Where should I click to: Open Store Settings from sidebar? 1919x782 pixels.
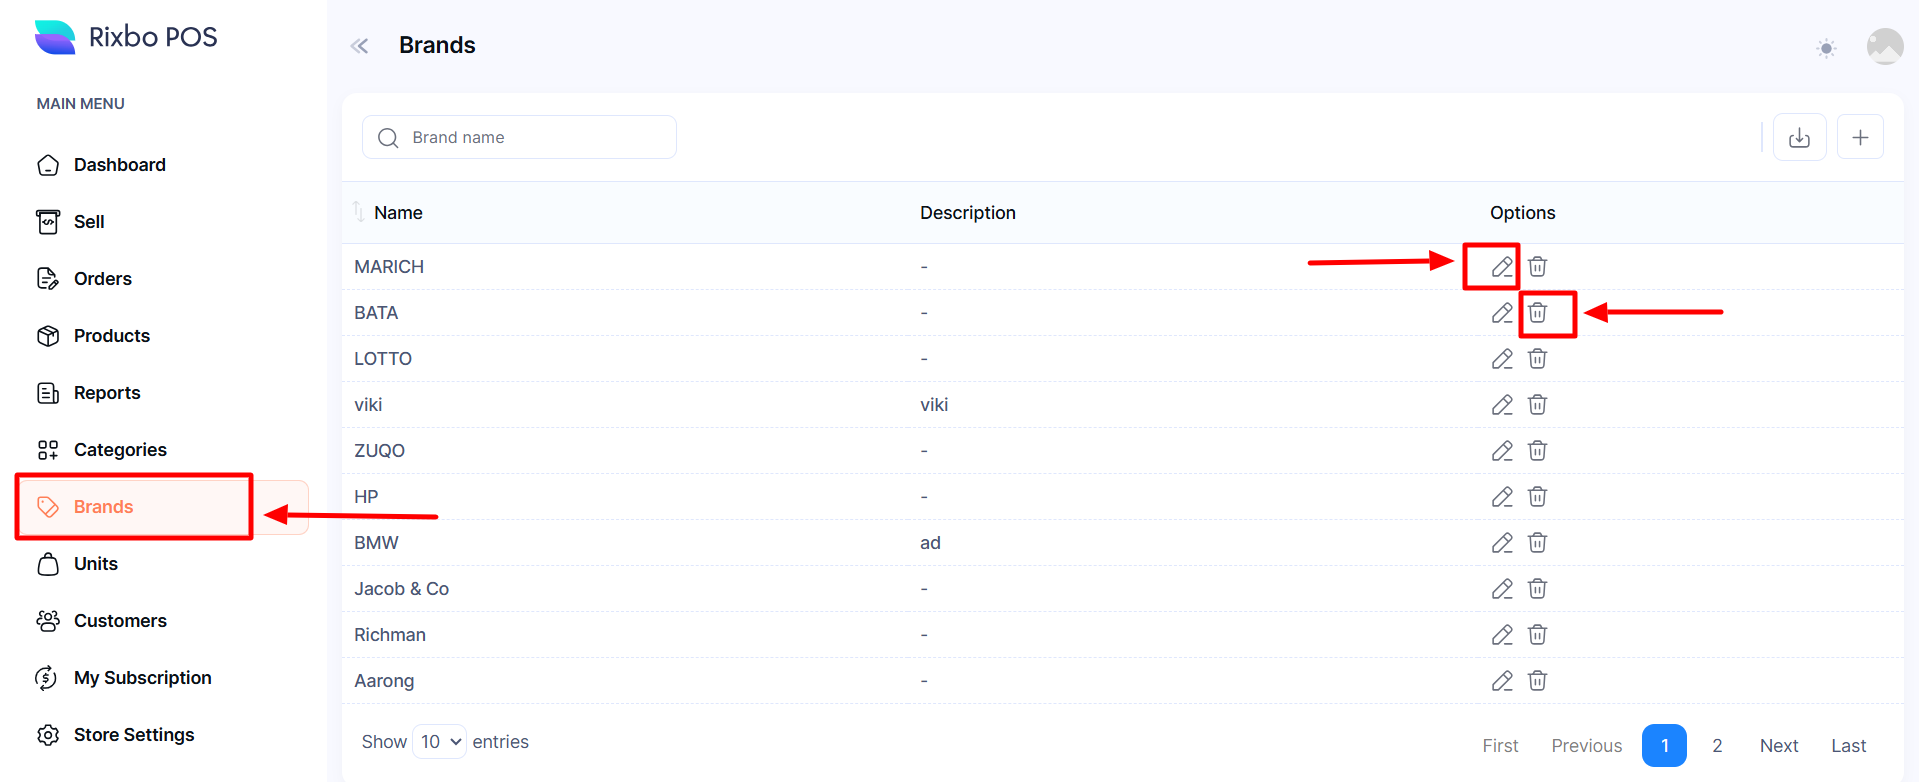click(x=133, y=735)
